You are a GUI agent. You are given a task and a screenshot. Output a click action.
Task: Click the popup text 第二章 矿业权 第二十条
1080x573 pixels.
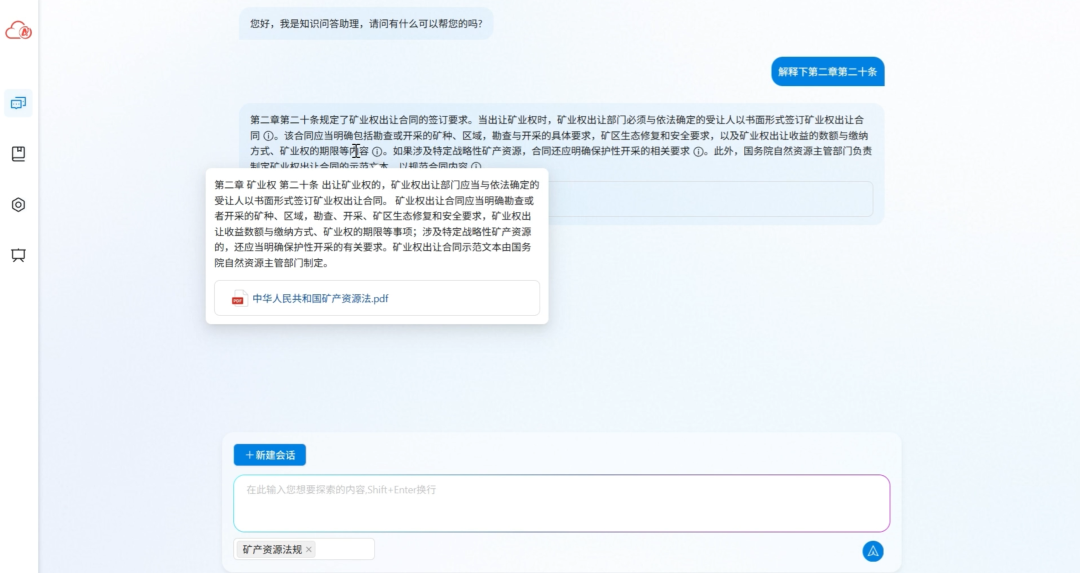[267, 185]
